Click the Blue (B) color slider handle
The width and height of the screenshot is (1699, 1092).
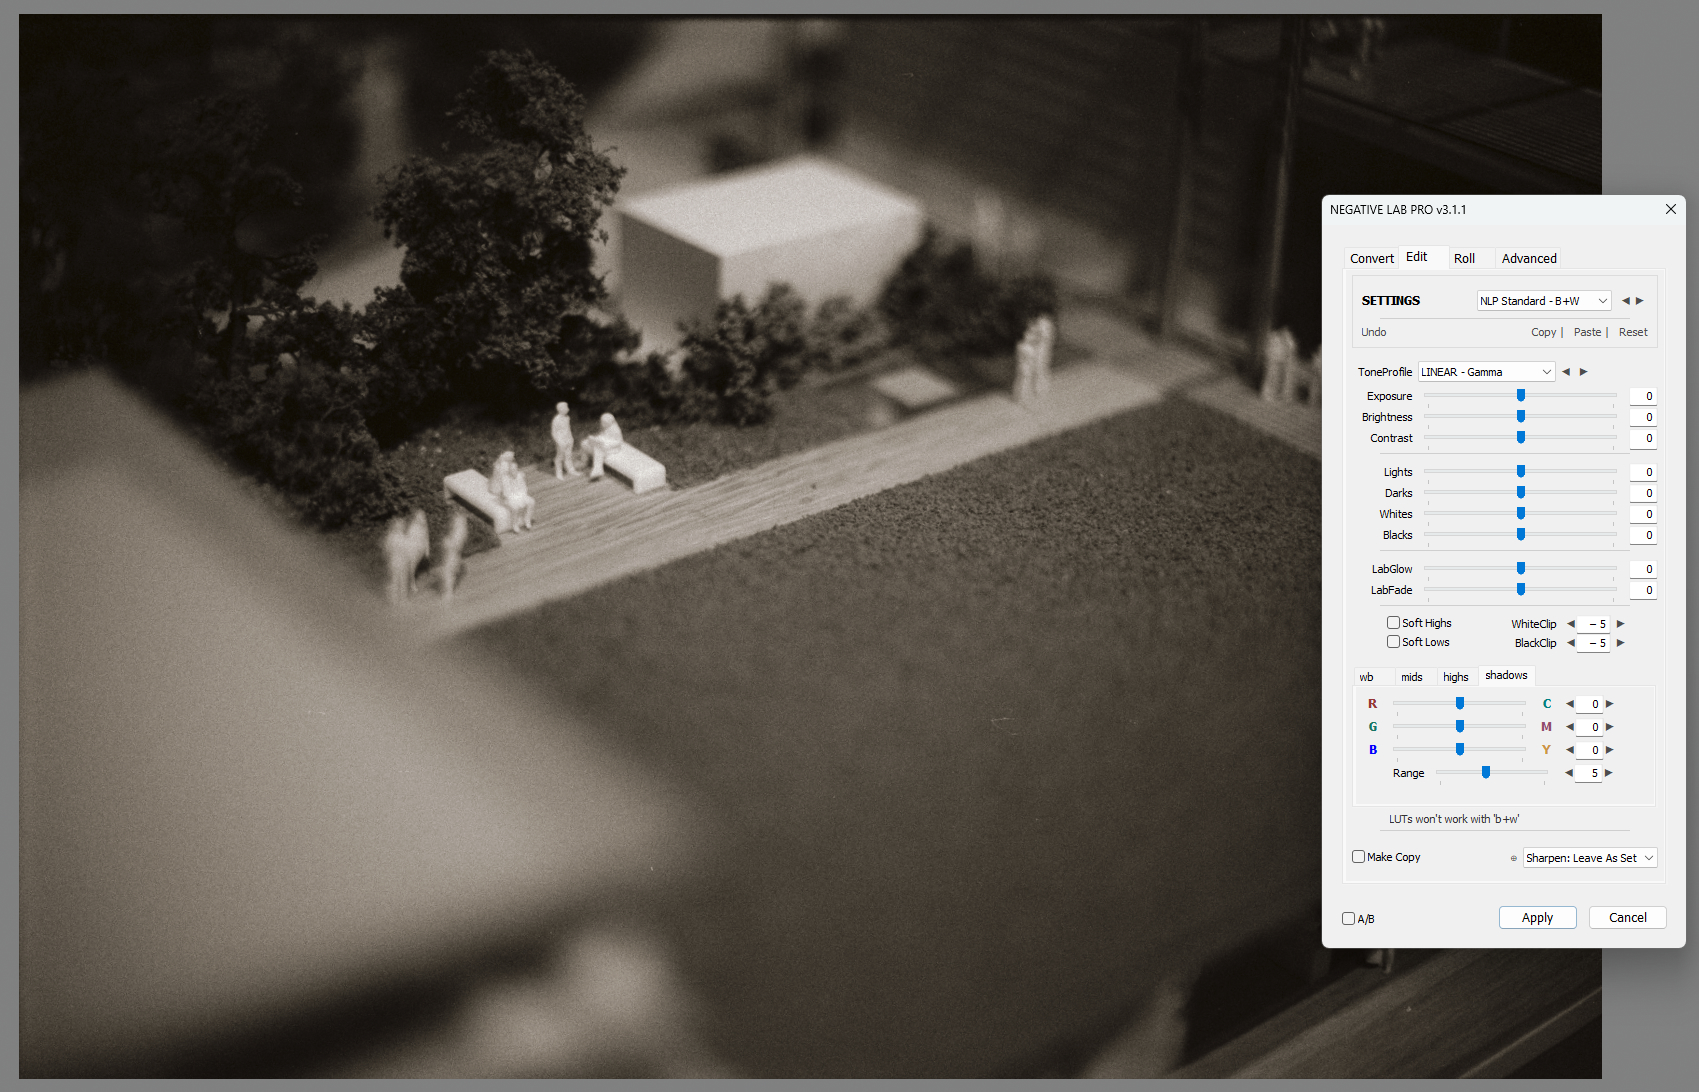(x=1460, y=750)
